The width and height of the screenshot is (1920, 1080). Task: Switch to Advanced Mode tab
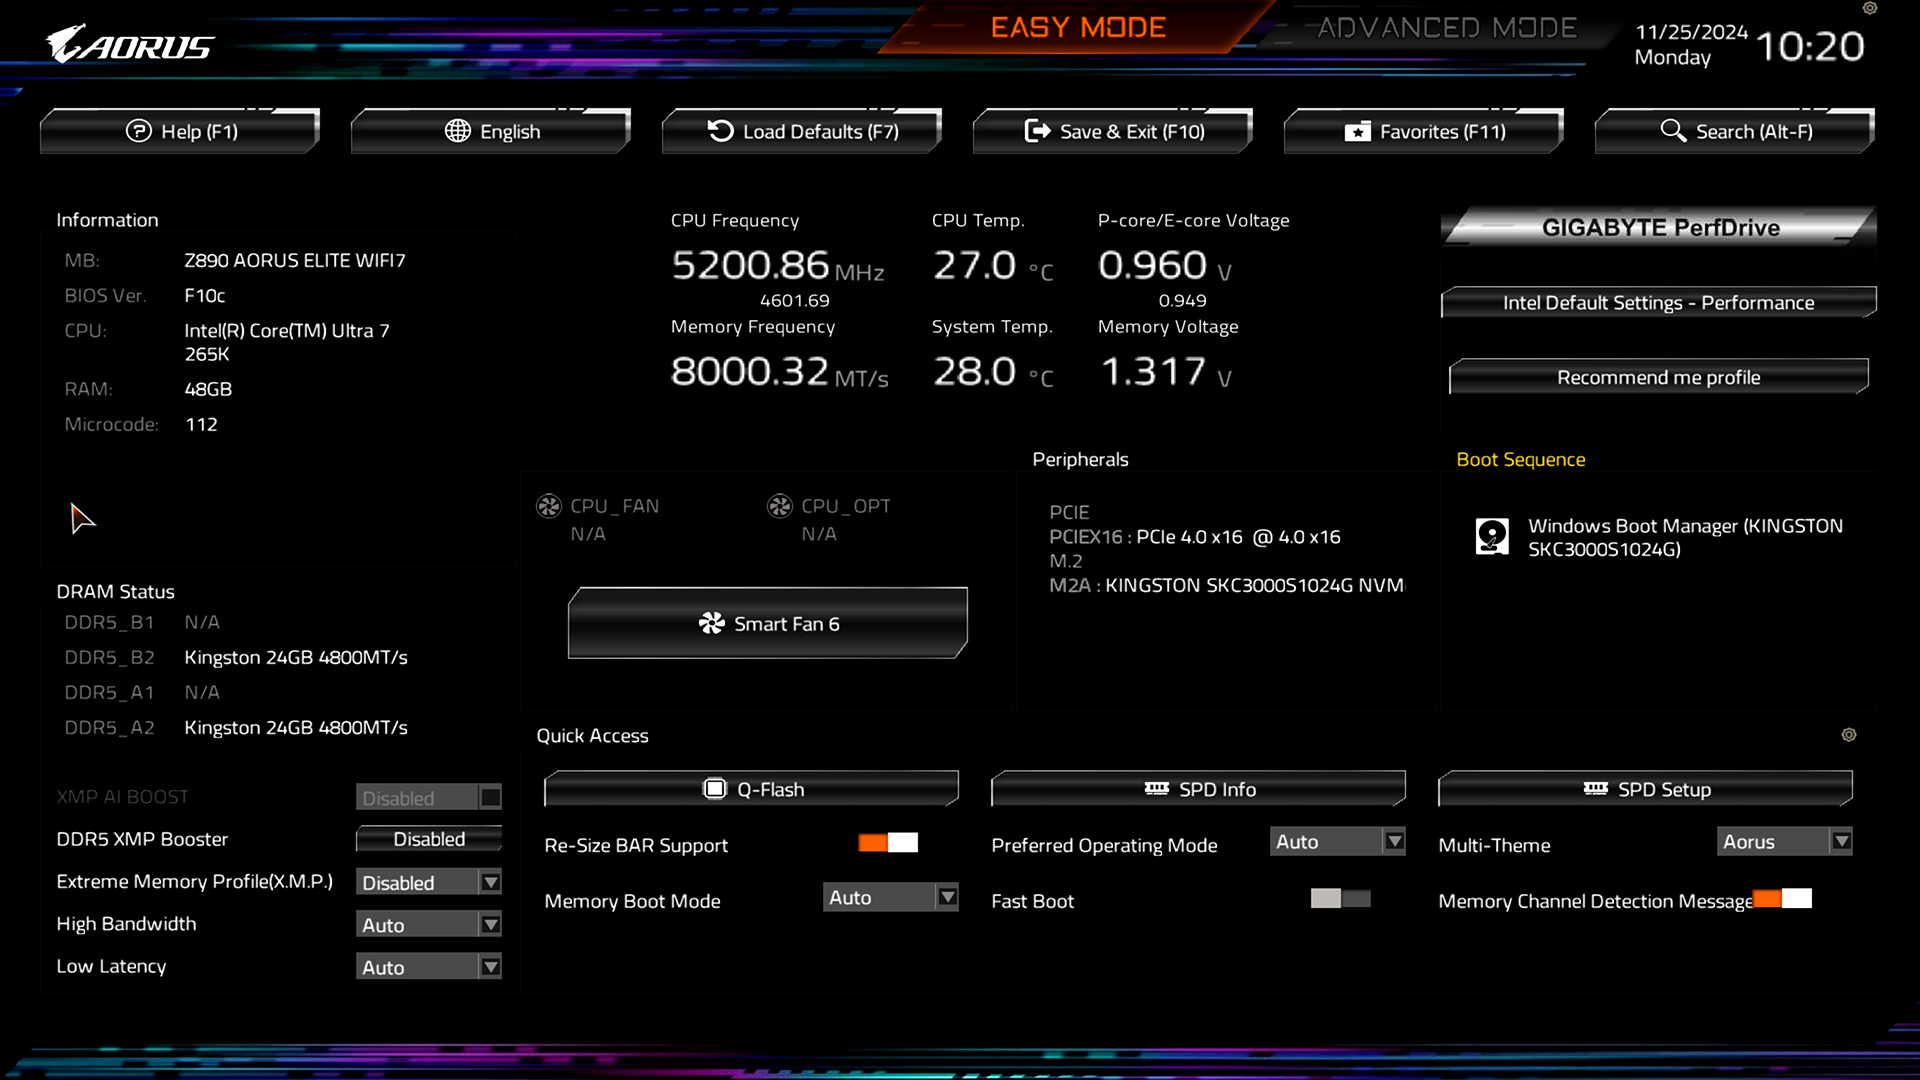pyautogui.click(x=1445, y=28)
